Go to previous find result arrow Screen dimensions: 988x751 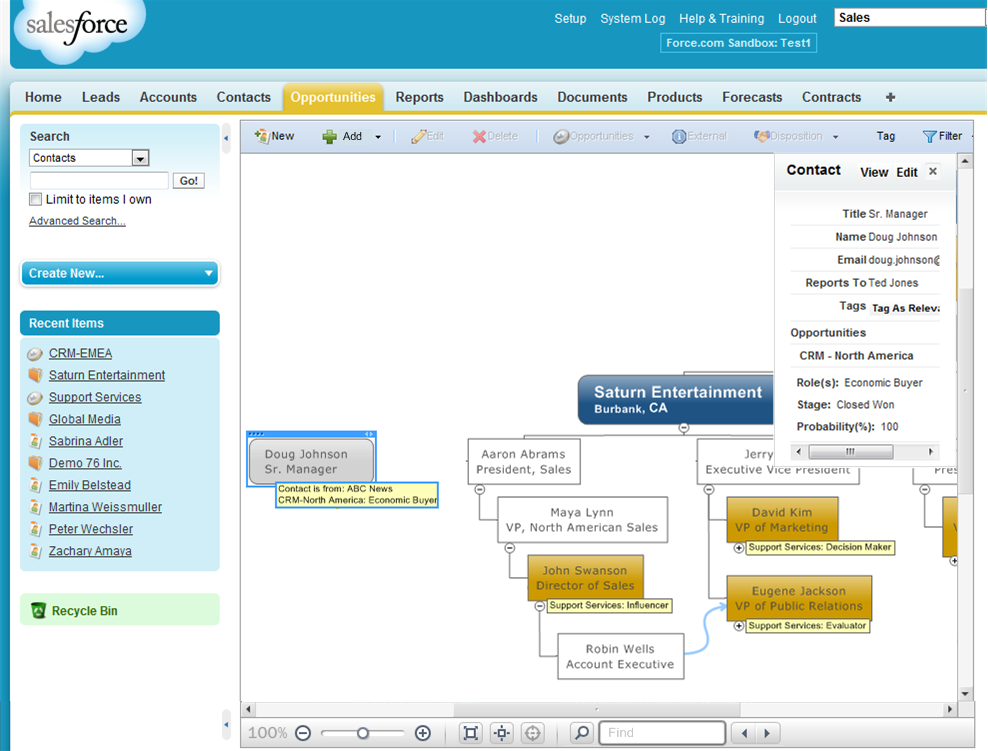coord(744,733)
